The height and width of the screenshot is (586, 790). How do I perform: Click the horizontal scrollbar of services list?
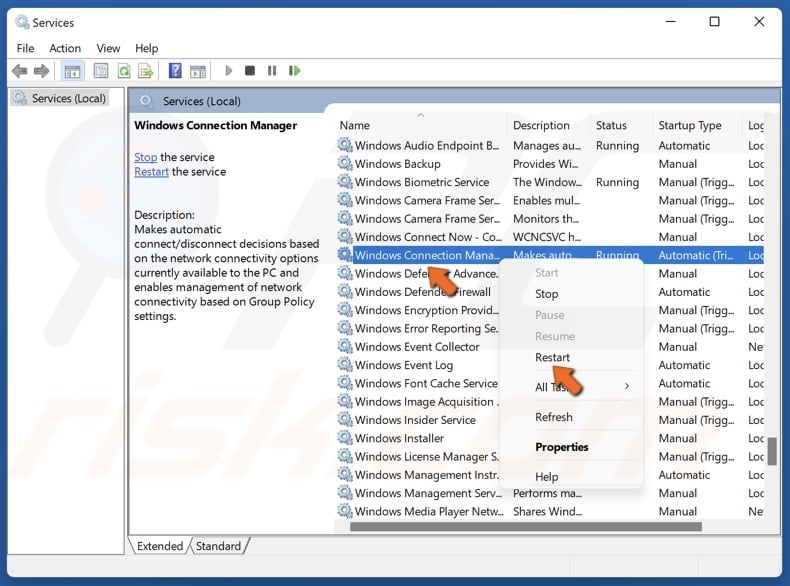525,527
